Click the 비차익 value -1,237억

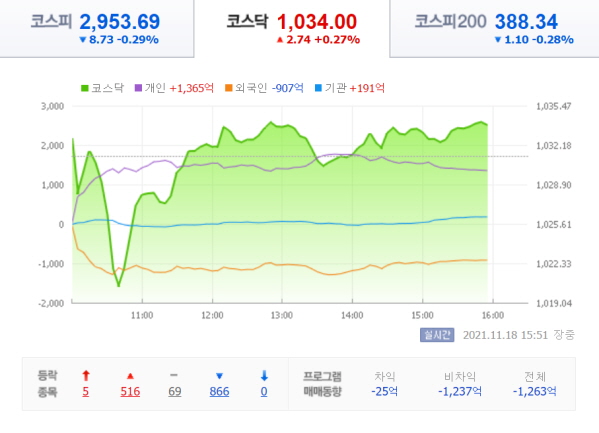tap(460, 391)
